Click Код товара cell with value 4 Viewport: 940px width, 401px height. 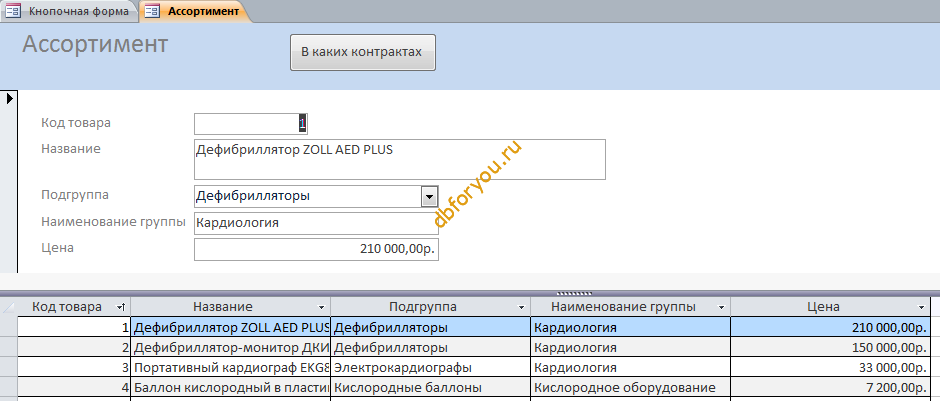[74, 387]
